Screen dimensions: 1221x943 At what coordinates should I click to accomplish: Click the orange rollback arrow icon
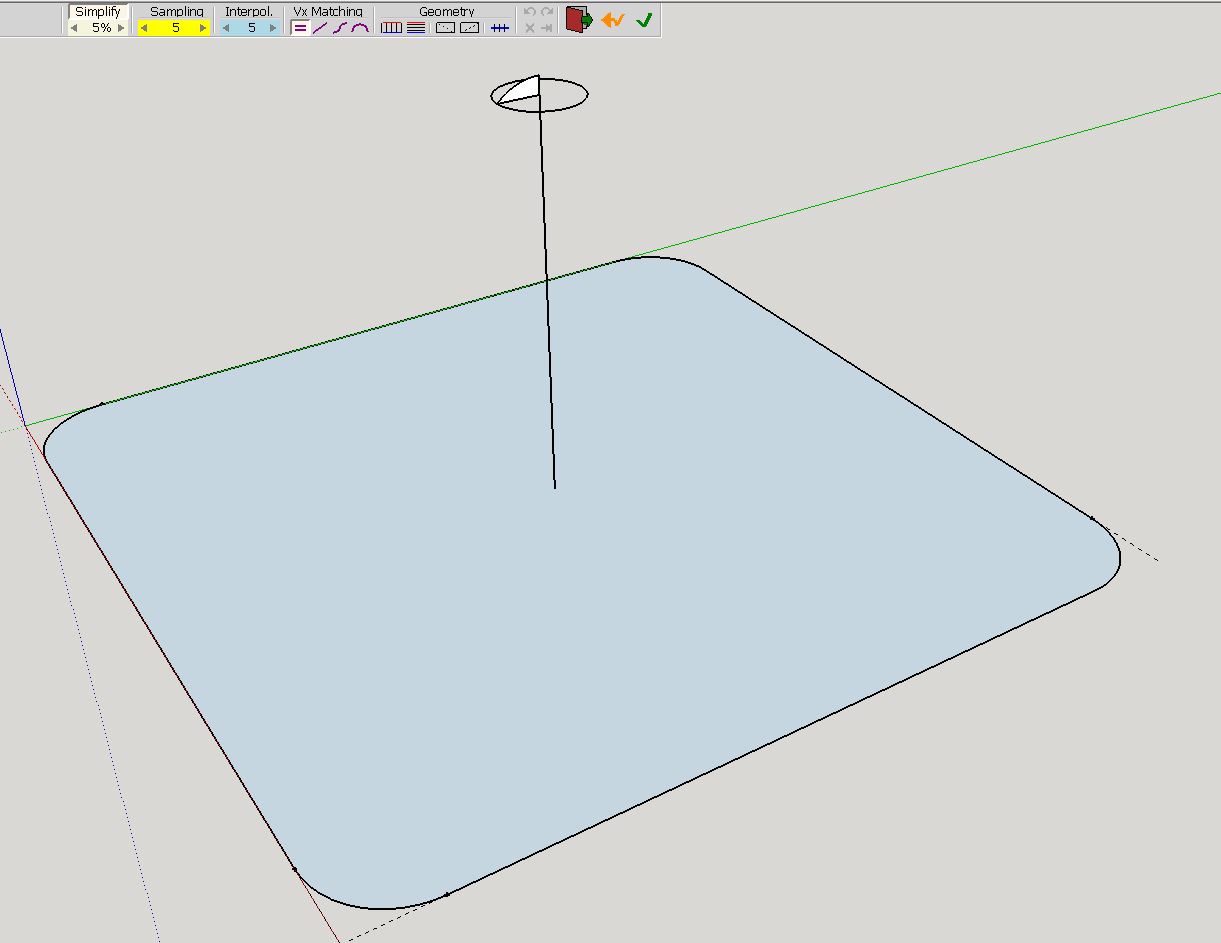click(x=613, y=20)
